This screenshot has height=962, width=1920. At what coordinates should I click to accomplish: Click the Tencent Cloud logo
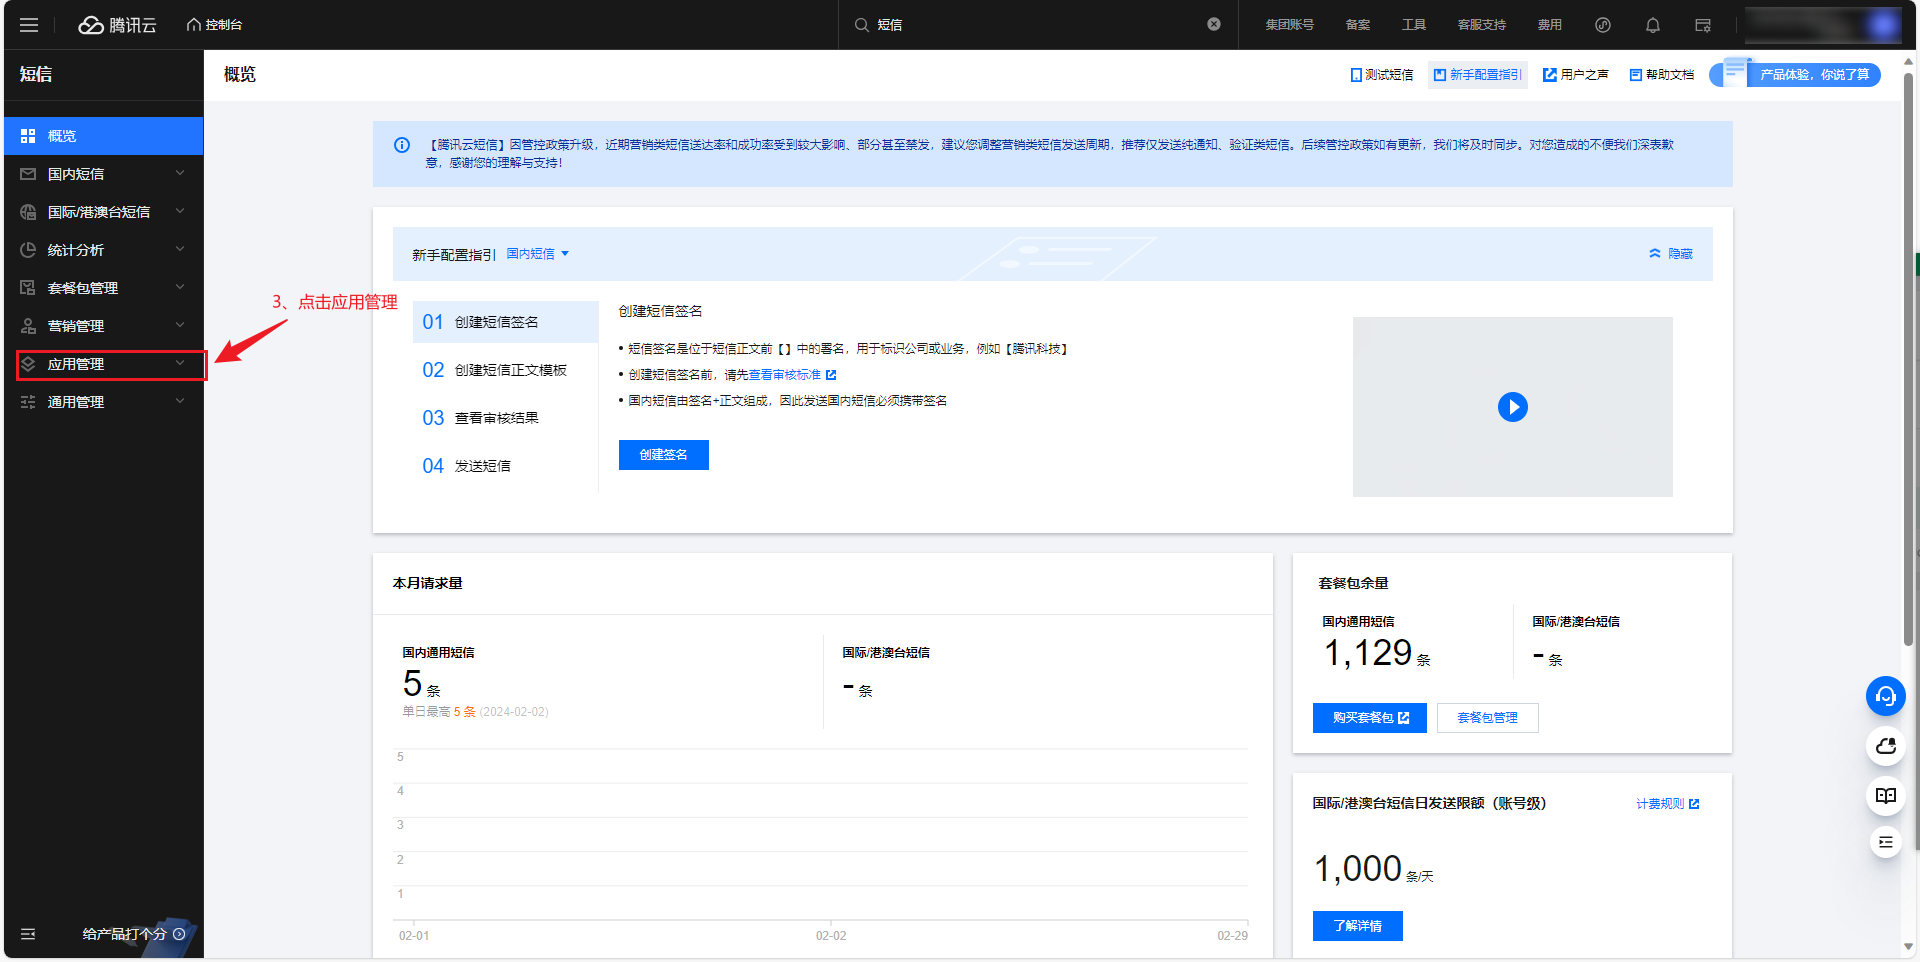click(117, 25)
